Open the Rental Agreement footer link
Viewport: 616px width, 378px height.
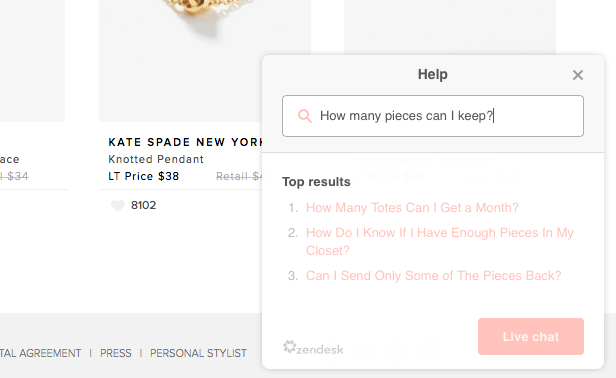tap(40, 353)
